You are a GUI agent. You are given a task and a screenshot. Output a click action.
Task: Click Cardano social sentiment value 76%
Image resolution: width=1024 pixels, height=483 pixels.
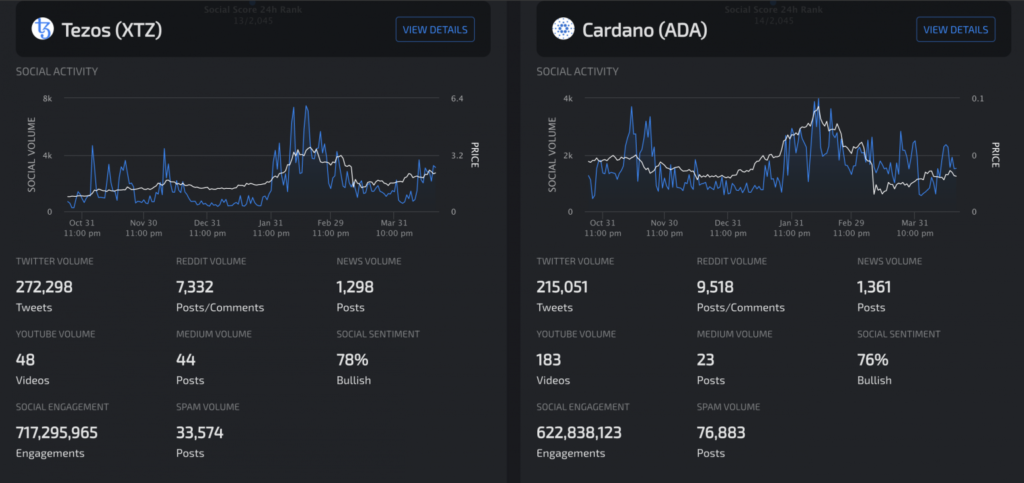pos(873,360)
